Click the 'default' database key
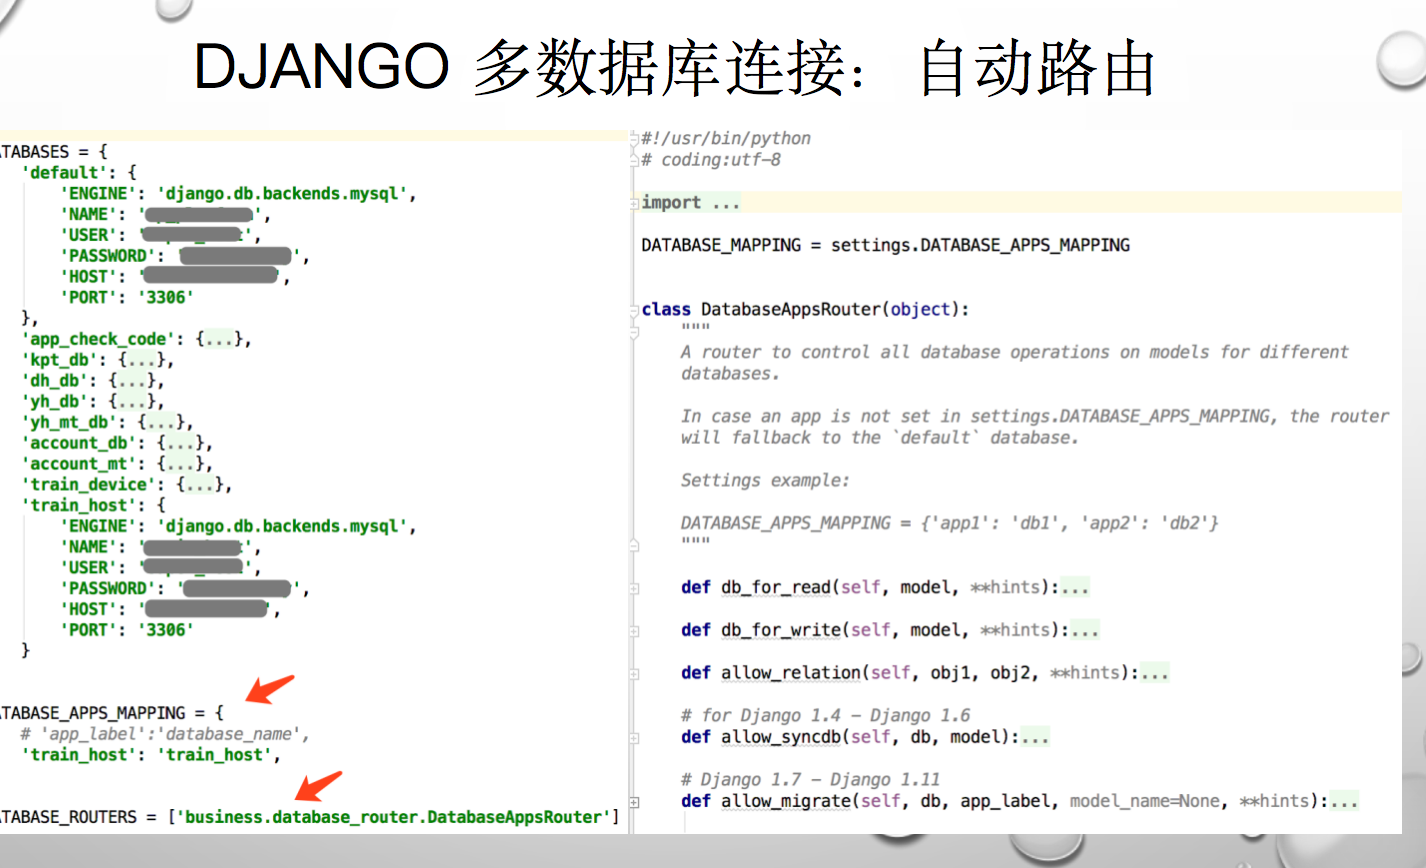Image resolution: width=1426 pixels, height=868 pixels. 65,172
